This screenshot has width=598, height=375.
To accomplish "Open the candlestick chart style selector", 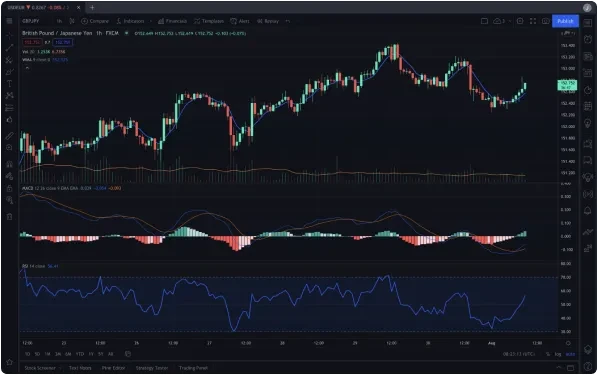I will 72,21.
